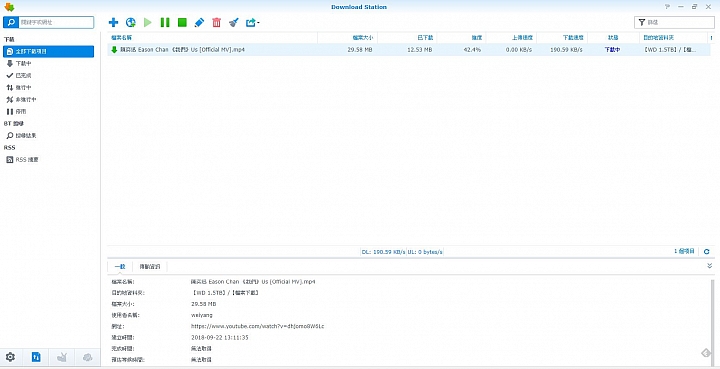This screenshot has height=369, width=720.
Task: Click the 42.4% progress cell
Action: [x=472, y=50]
